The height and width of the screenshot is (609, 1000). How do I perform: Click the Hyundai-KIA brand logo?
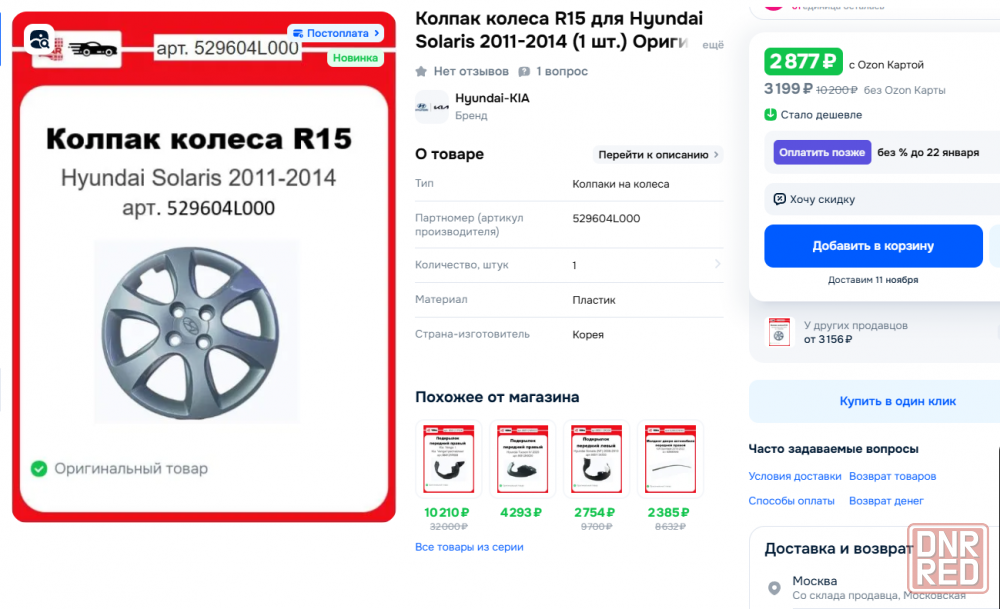point(432,106)
